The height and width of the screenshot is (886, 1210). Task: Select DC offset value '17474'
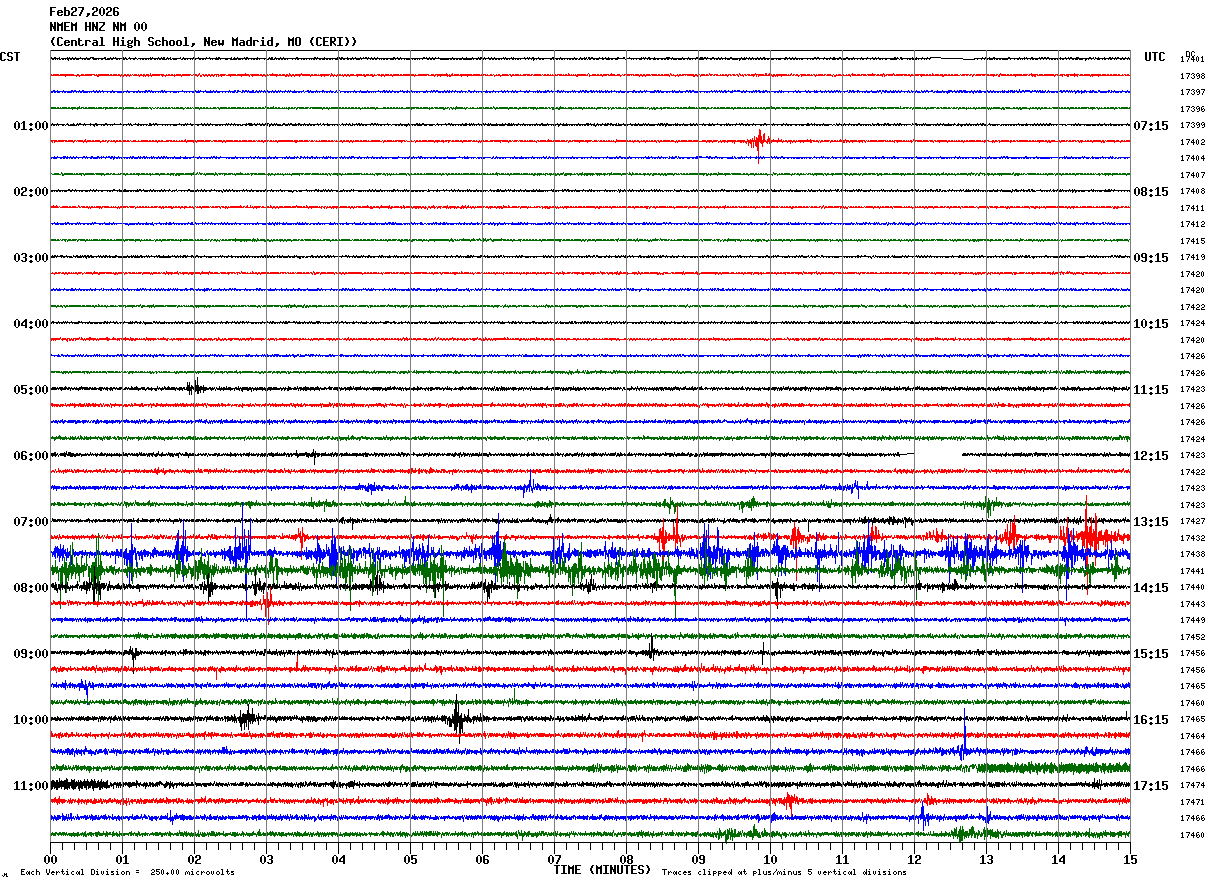(1192, 785)
